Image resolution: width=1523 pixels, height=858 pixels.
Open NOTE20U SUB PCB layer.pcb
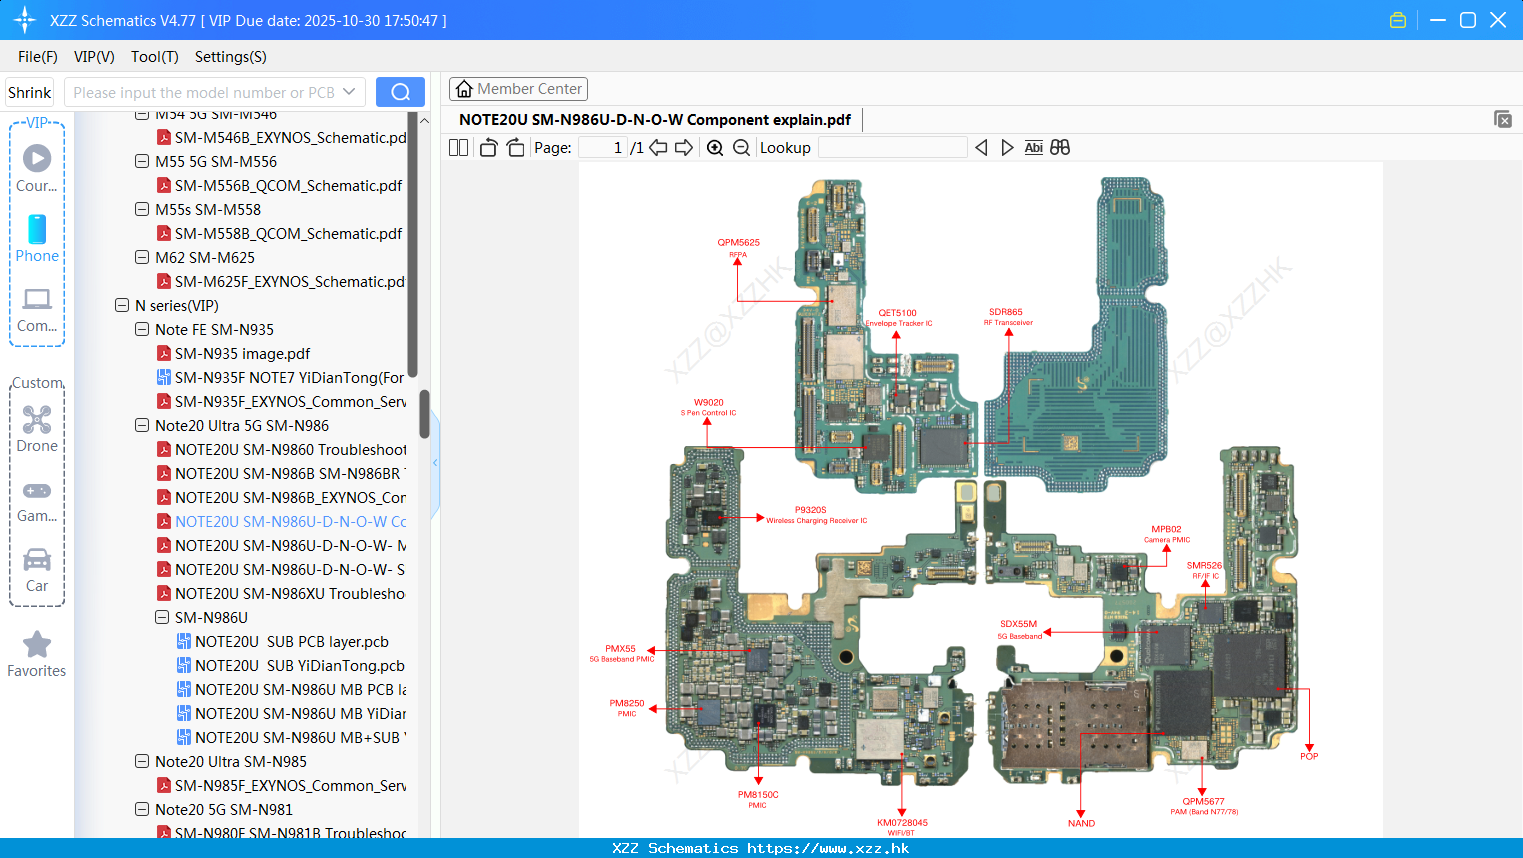(283, 641)
